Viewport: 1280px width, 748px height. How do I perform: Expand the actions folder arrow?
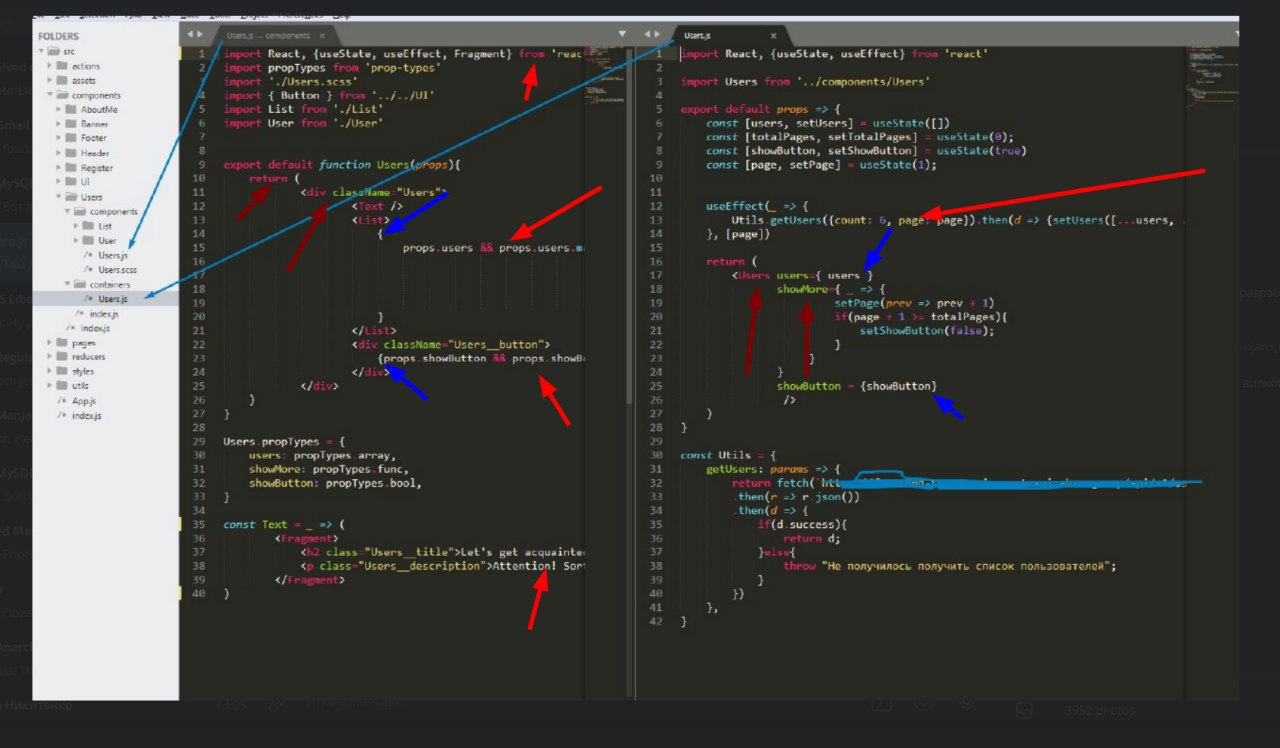(50, 66)
